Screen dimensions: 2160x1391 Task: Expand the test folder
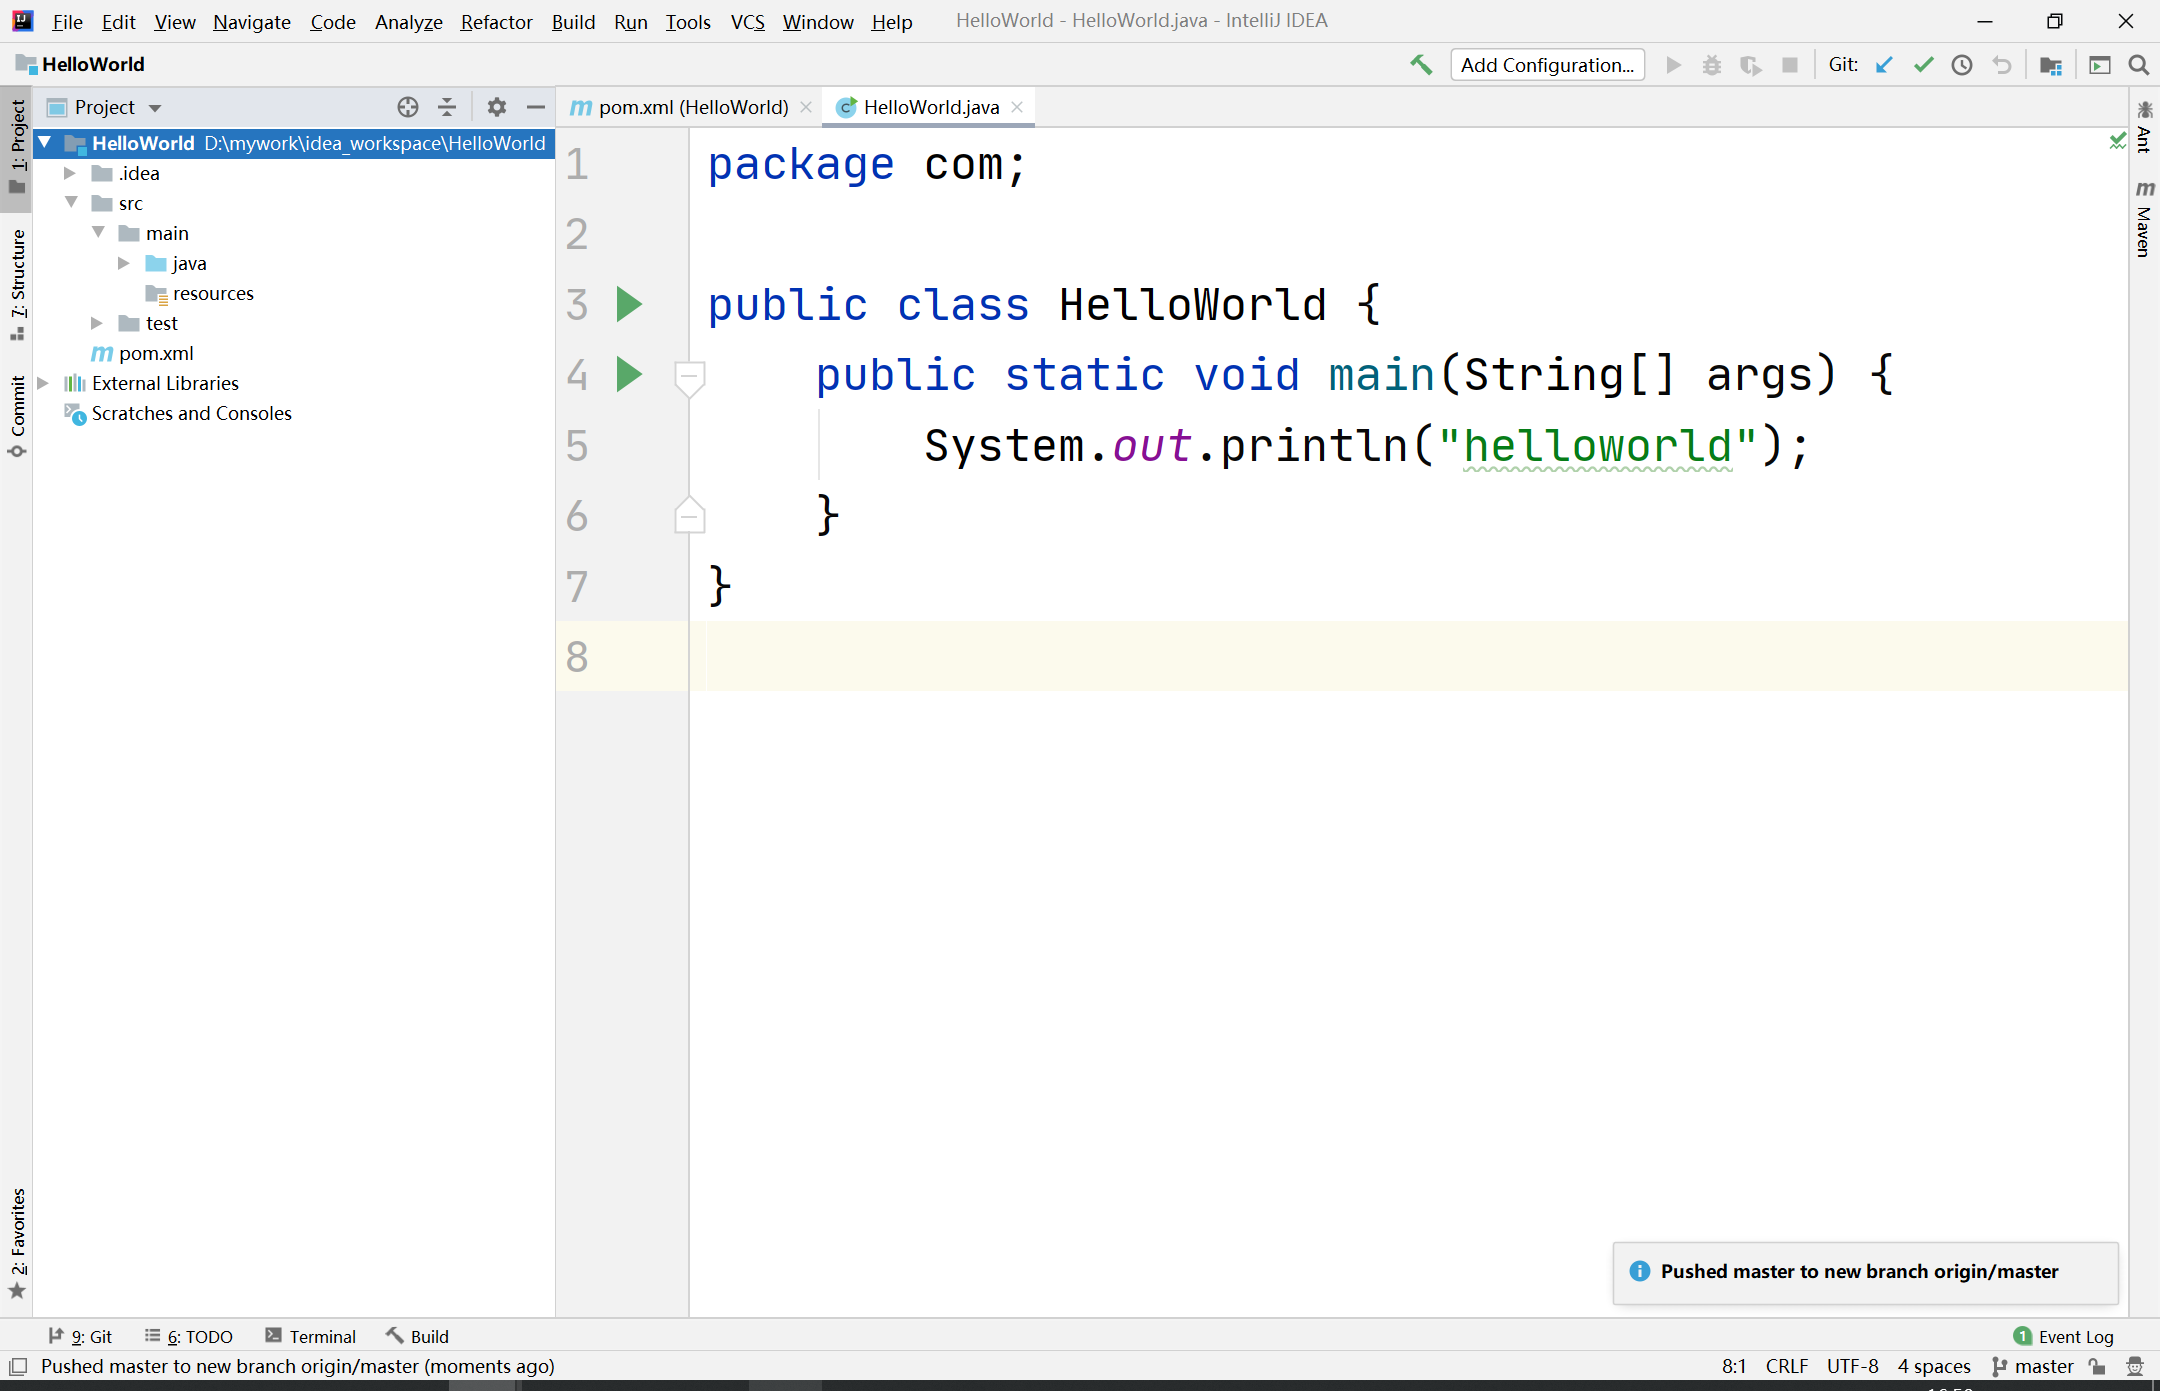(97, 323)
